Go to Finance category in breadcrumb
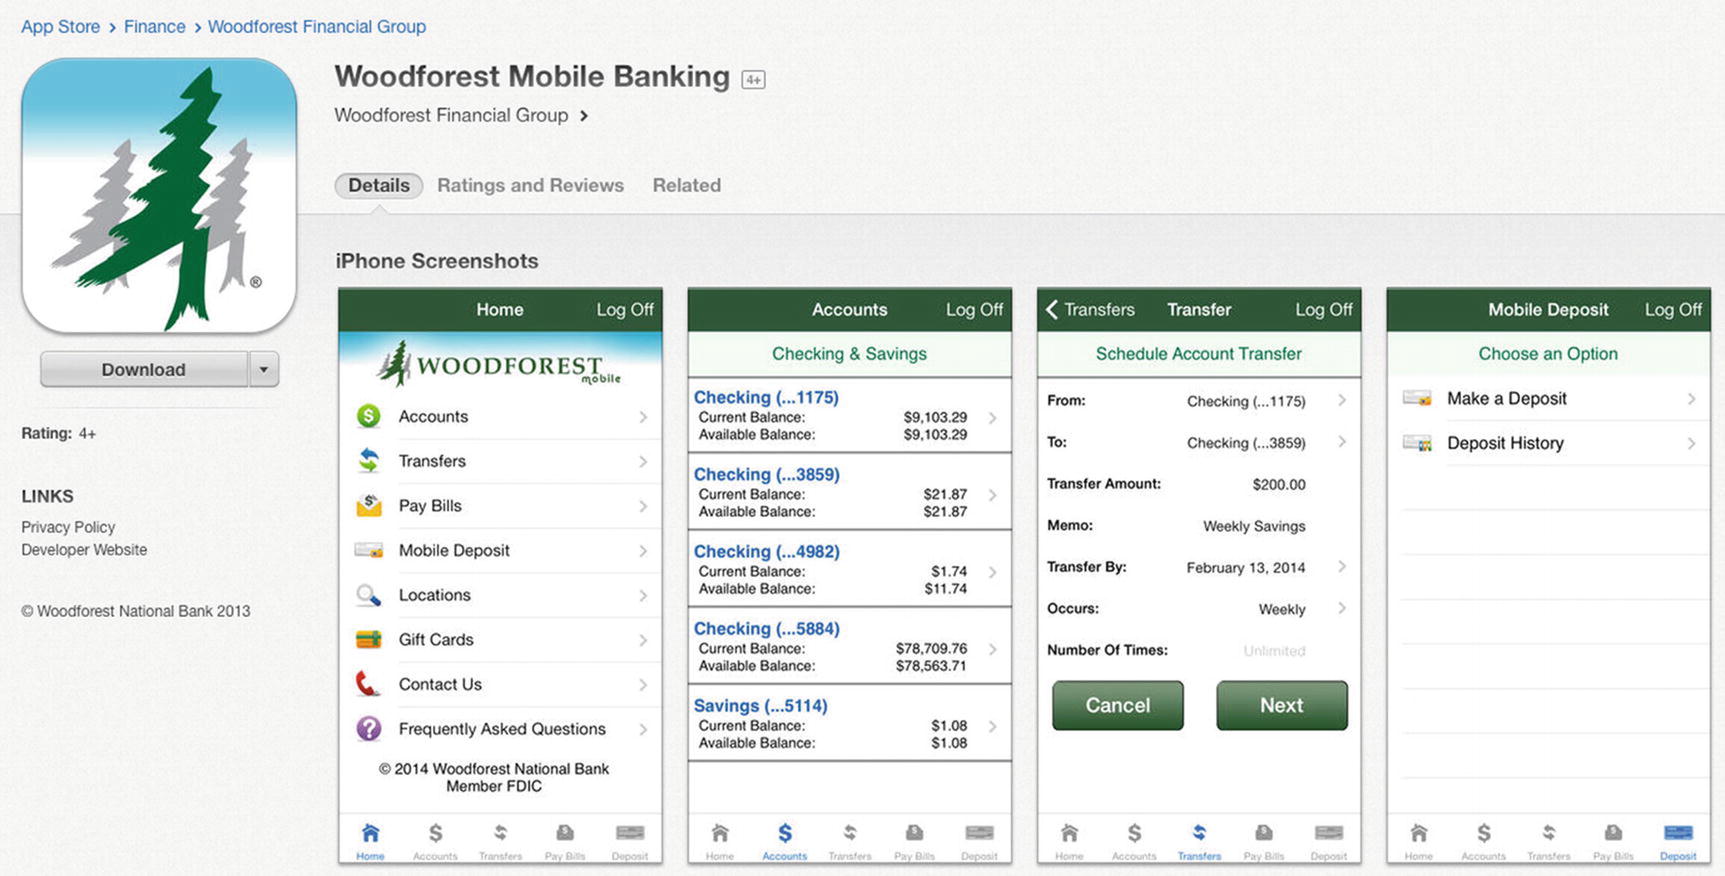The height and width of the screenshot is (876, 1725). [155, 27]
